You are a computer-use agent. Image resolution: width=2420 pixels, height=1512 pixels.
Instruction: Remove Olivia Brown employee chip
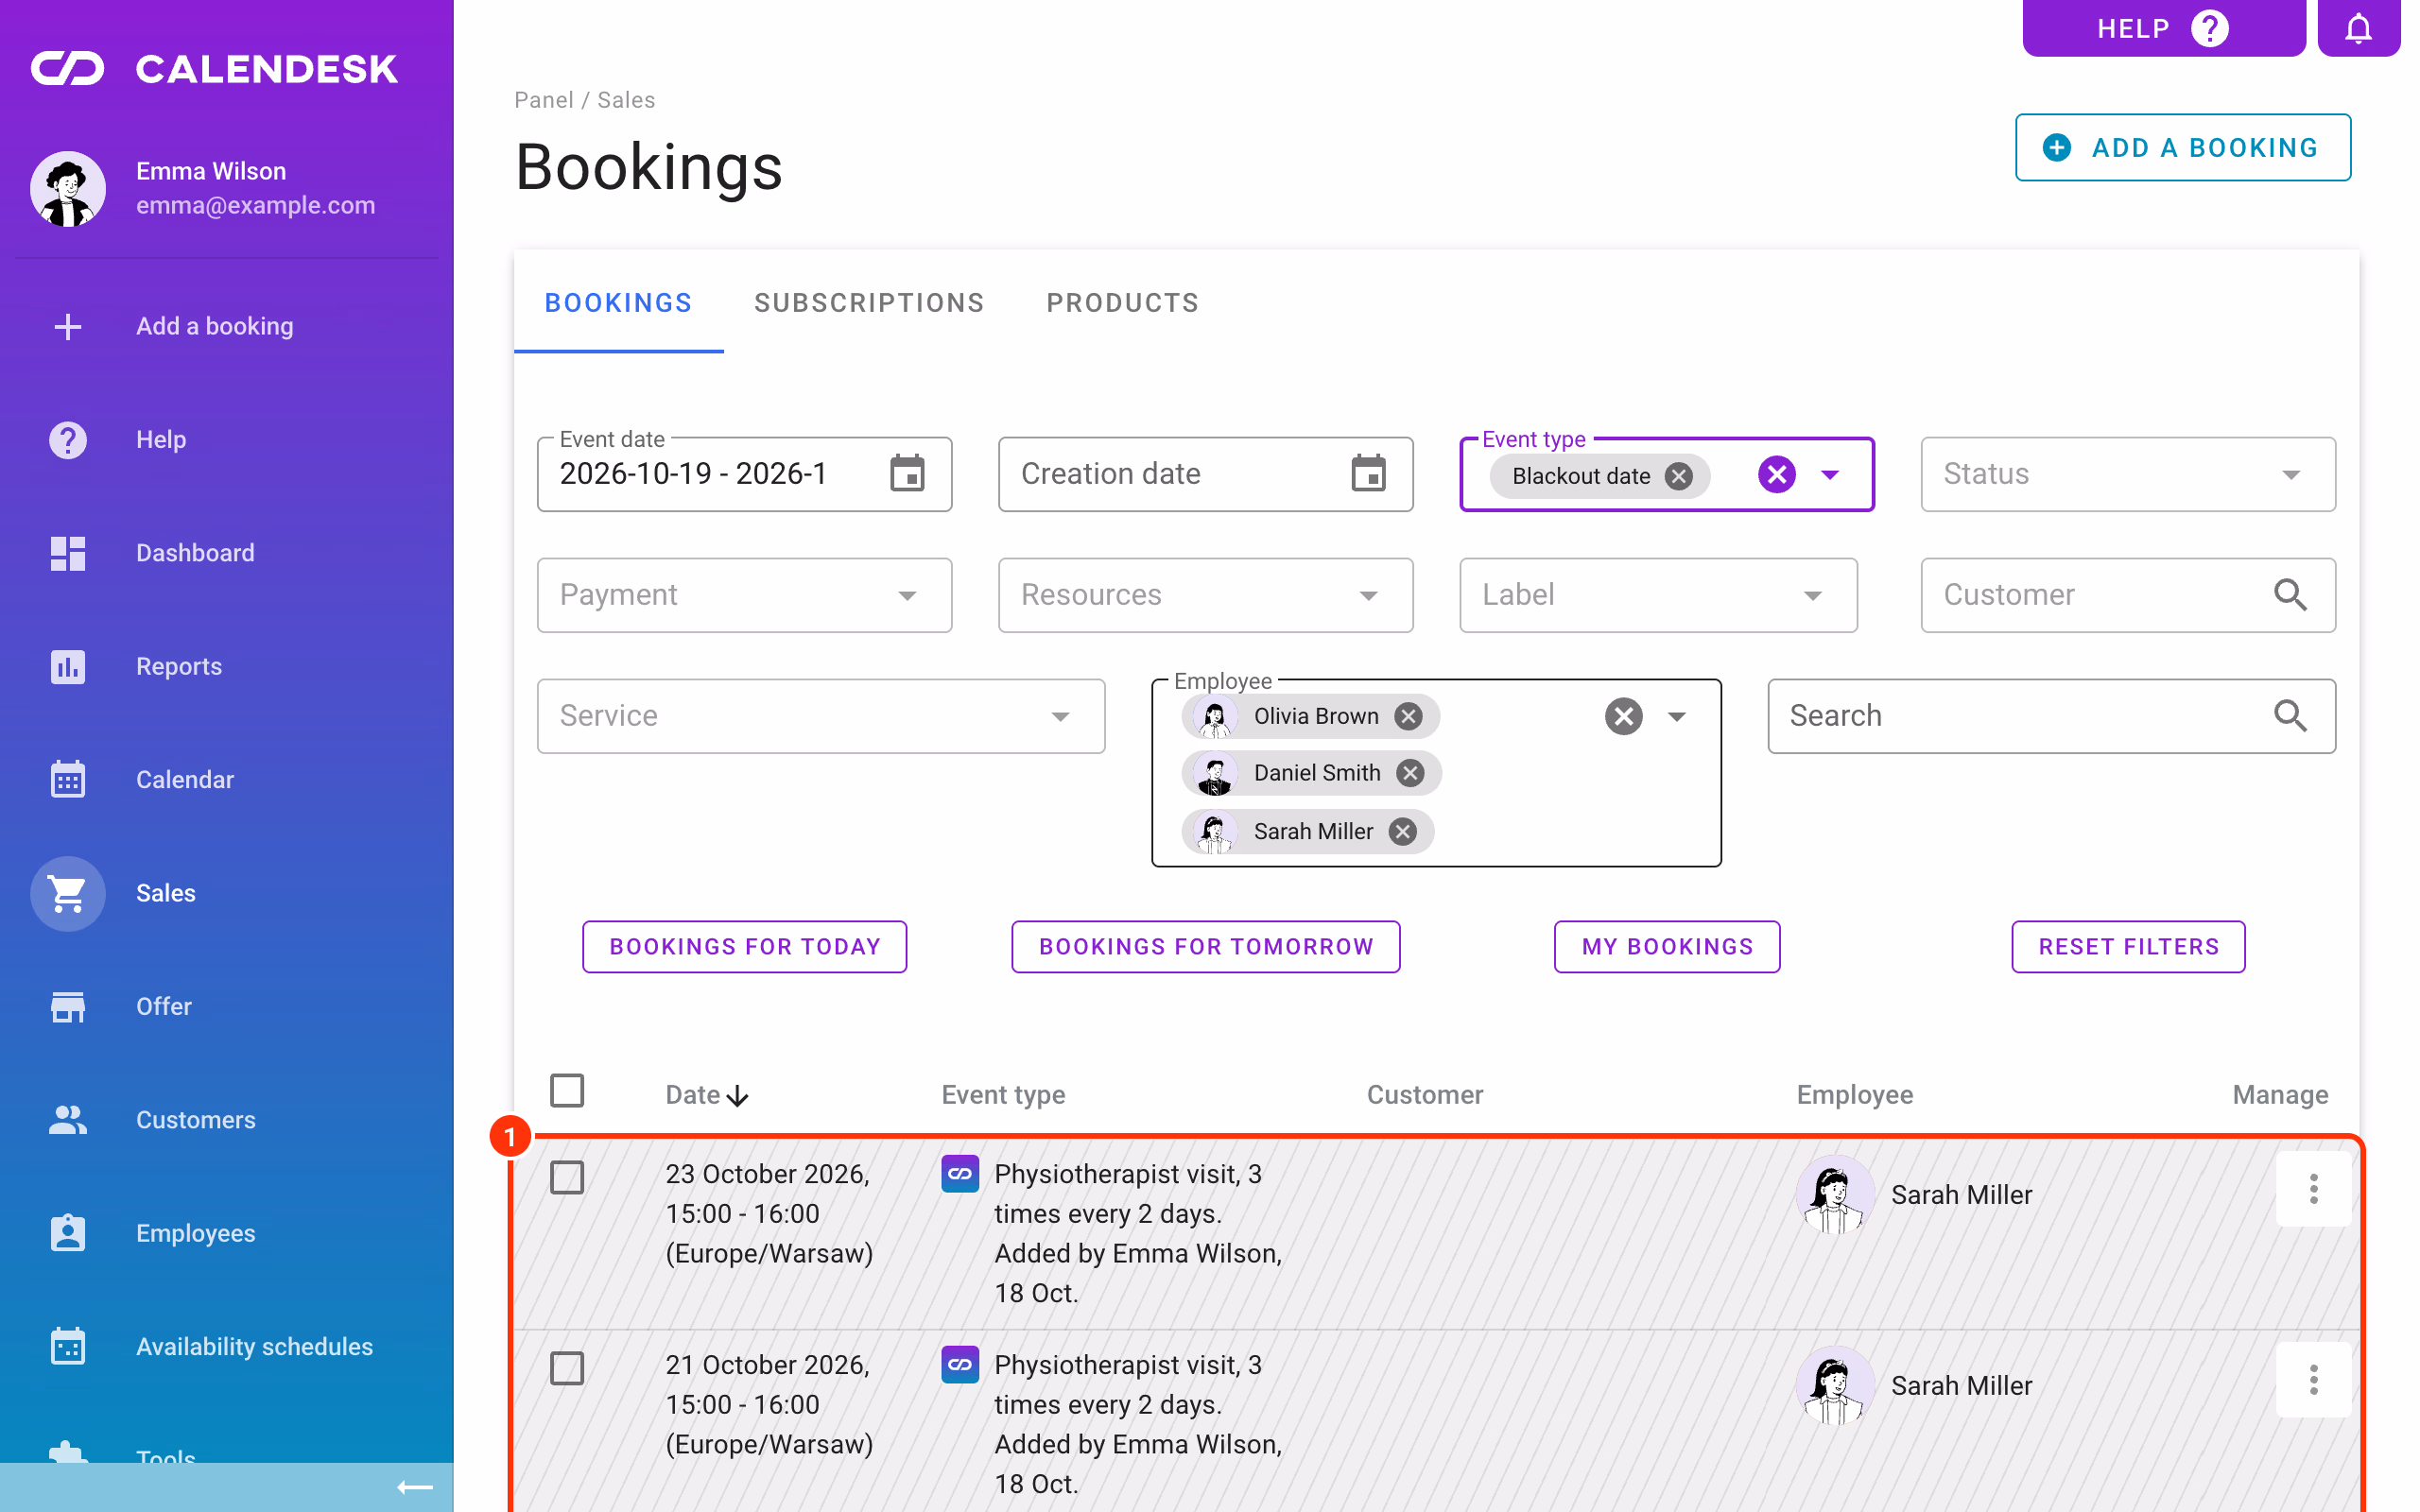(x=1408, y=716)
